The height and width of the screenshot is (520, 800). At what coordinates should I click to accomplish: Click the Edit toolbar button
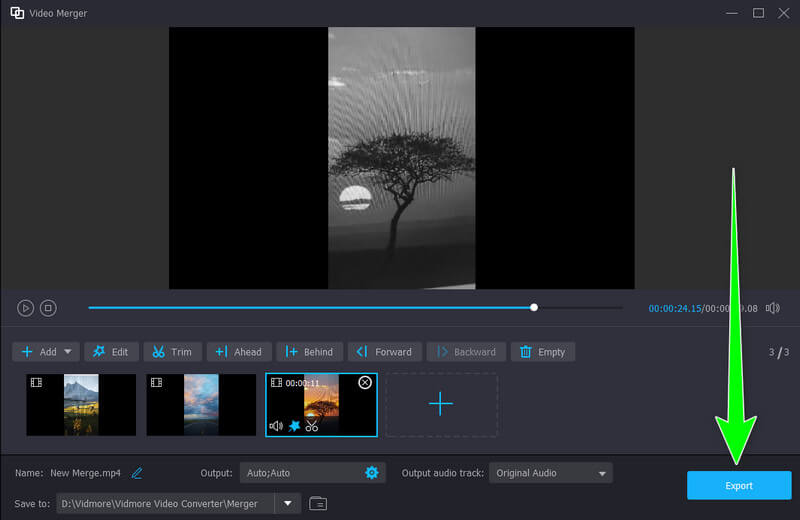pyautogui.click(x=111, y=352)
